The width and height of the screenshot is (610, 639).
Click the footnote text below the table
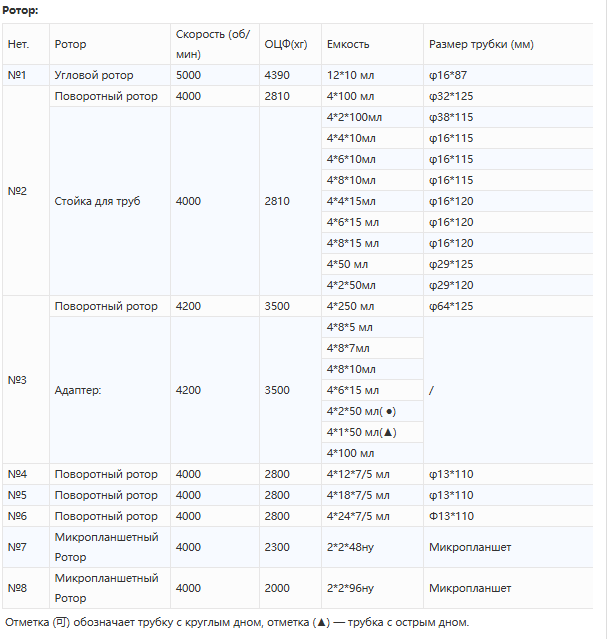236,623
